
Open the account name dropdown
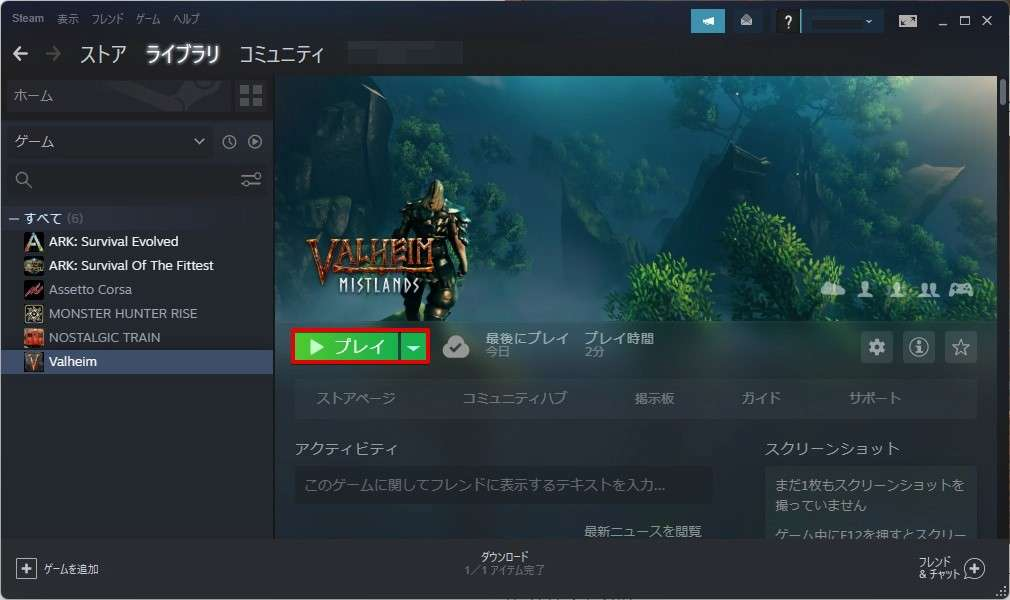(x=841, y=22)
